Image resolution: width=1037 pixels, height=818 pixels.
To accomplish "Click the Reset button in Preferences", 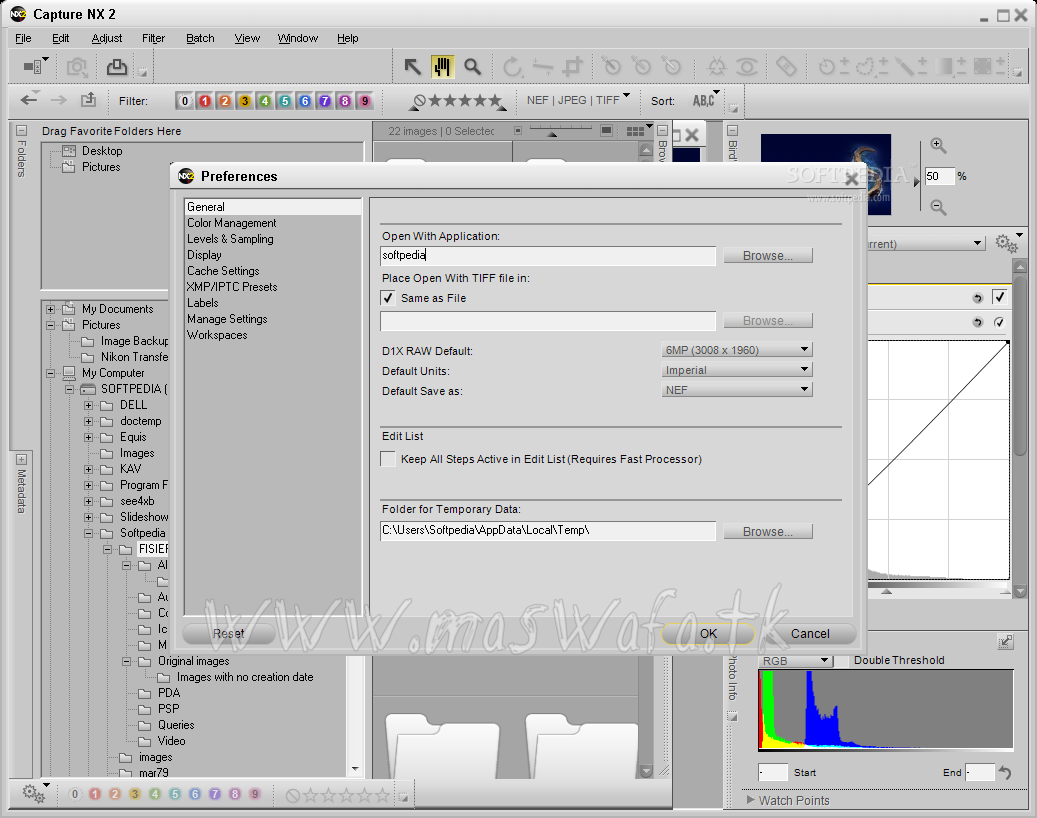I will tap(228, 634).
